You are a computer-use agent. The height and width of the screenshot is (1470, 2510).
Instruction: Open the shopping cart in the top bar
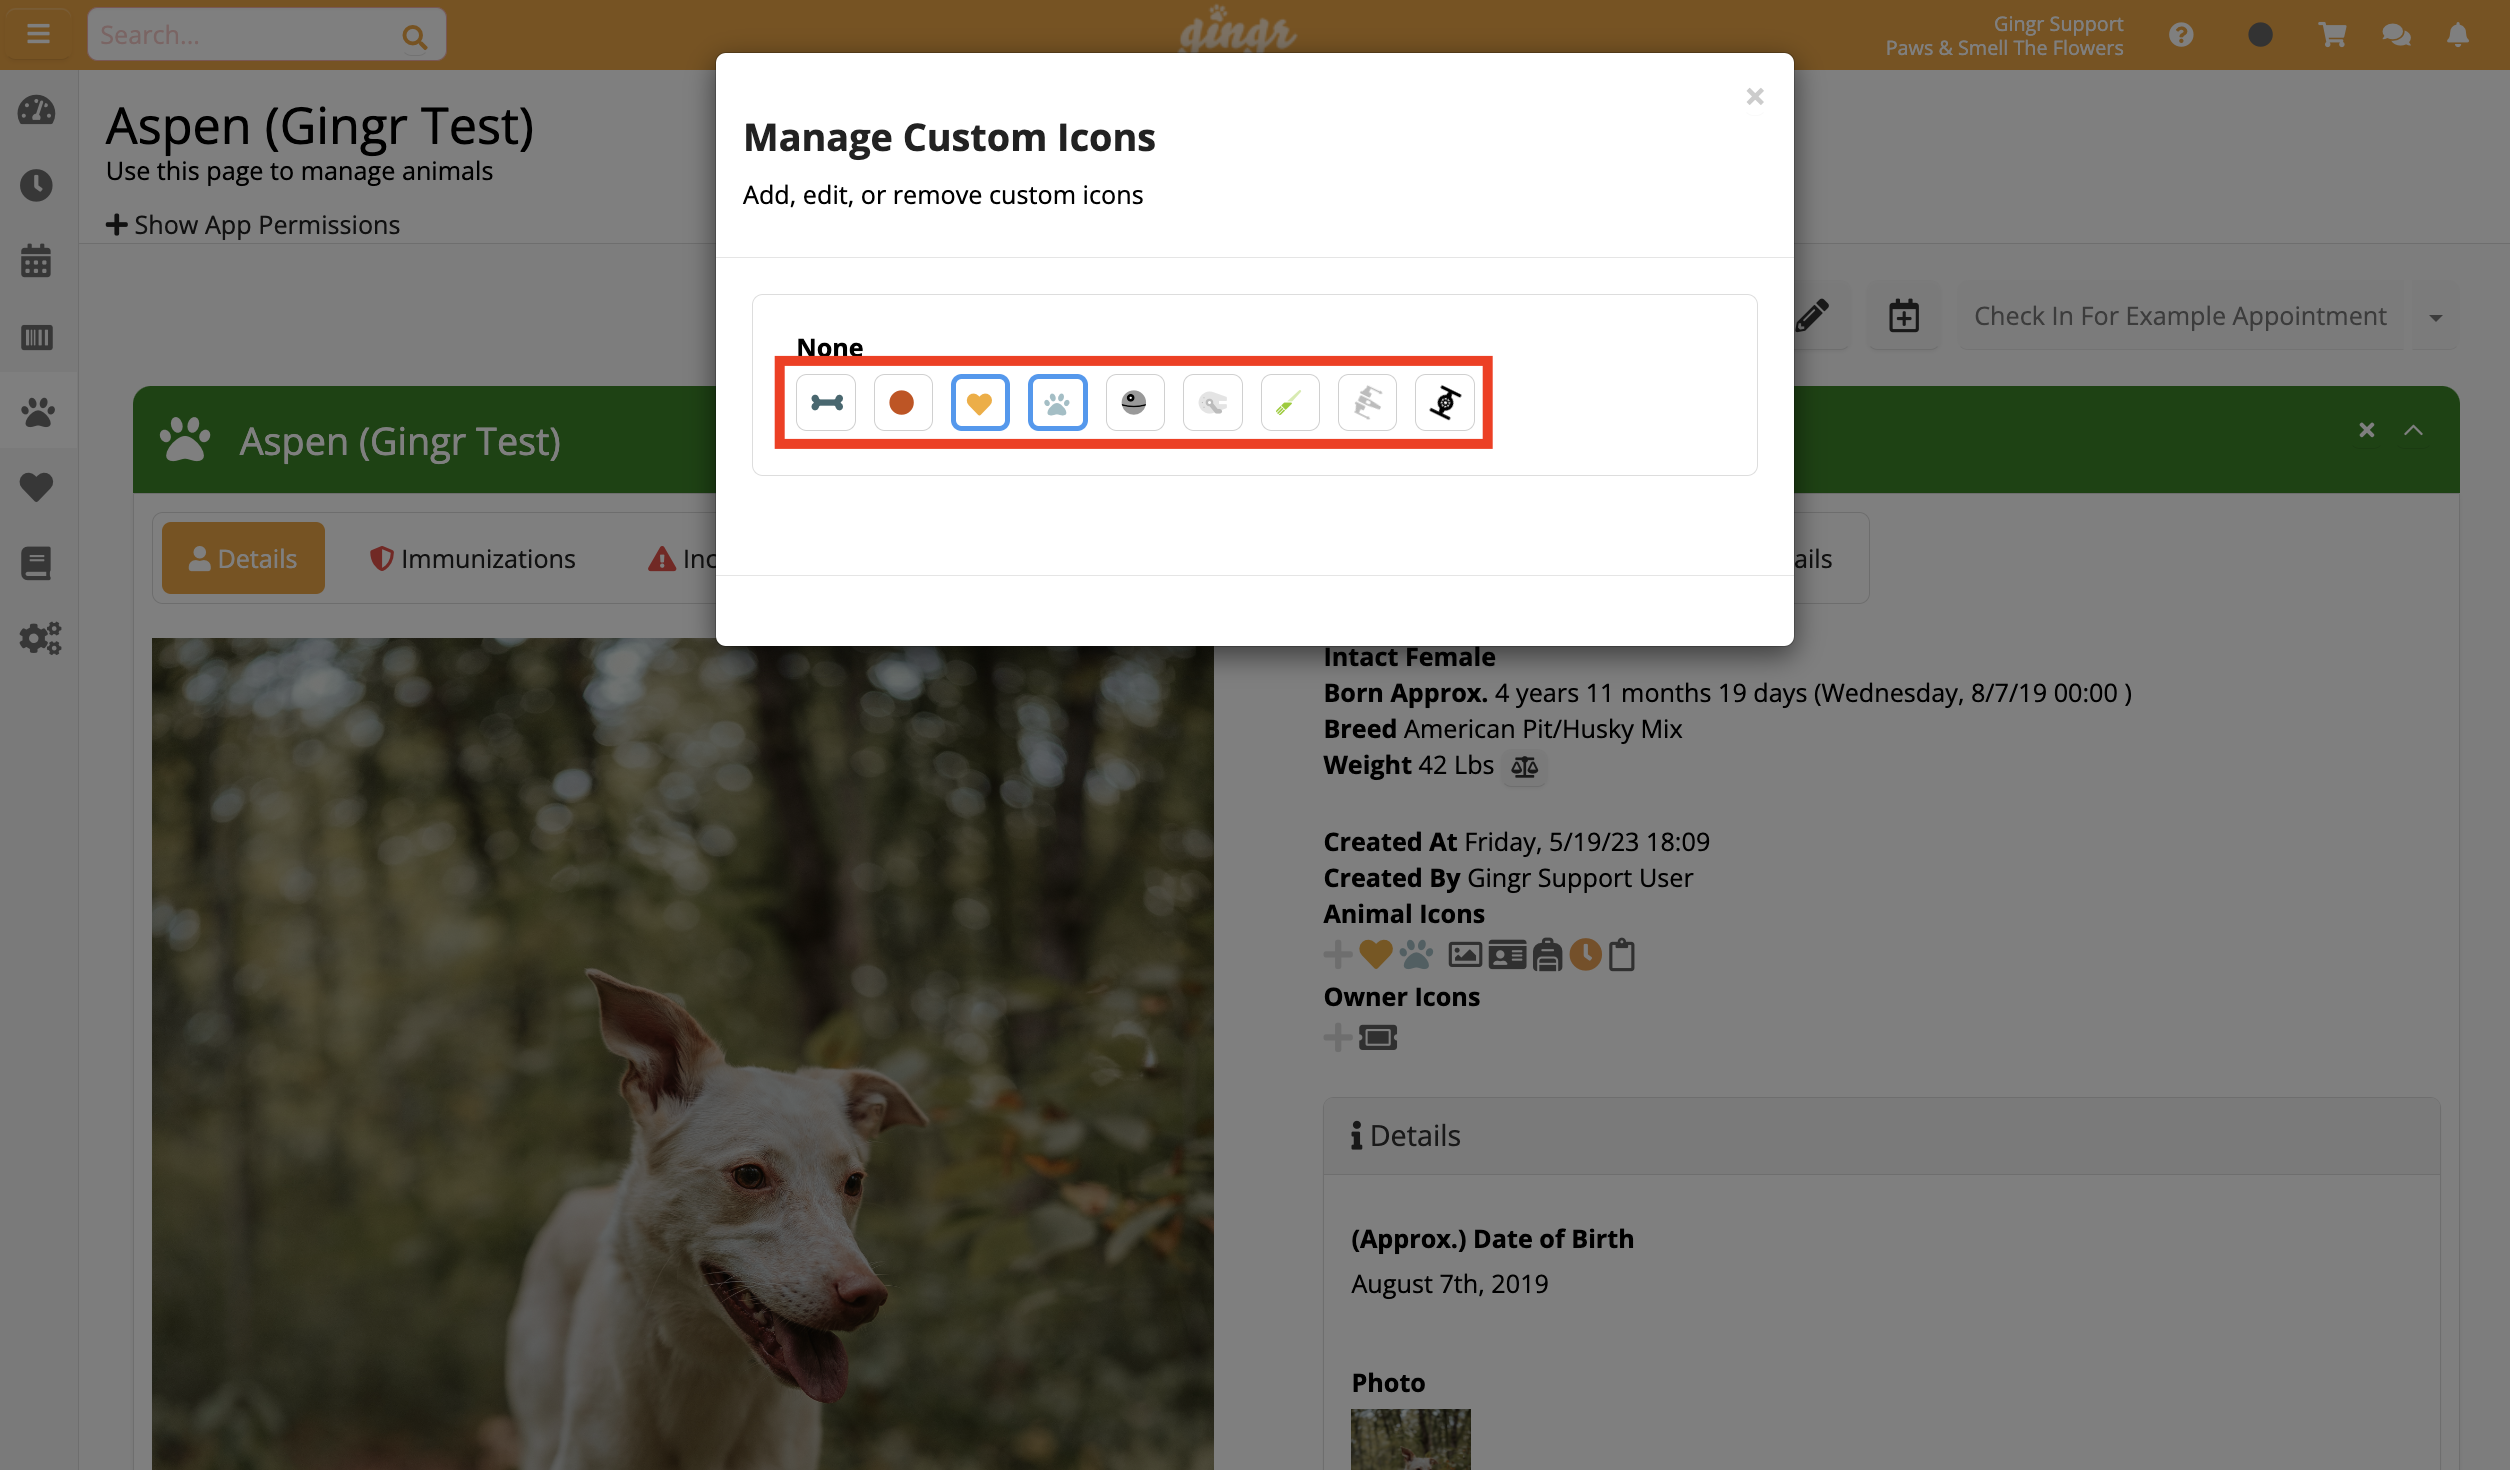click(x=2332, y=34)
